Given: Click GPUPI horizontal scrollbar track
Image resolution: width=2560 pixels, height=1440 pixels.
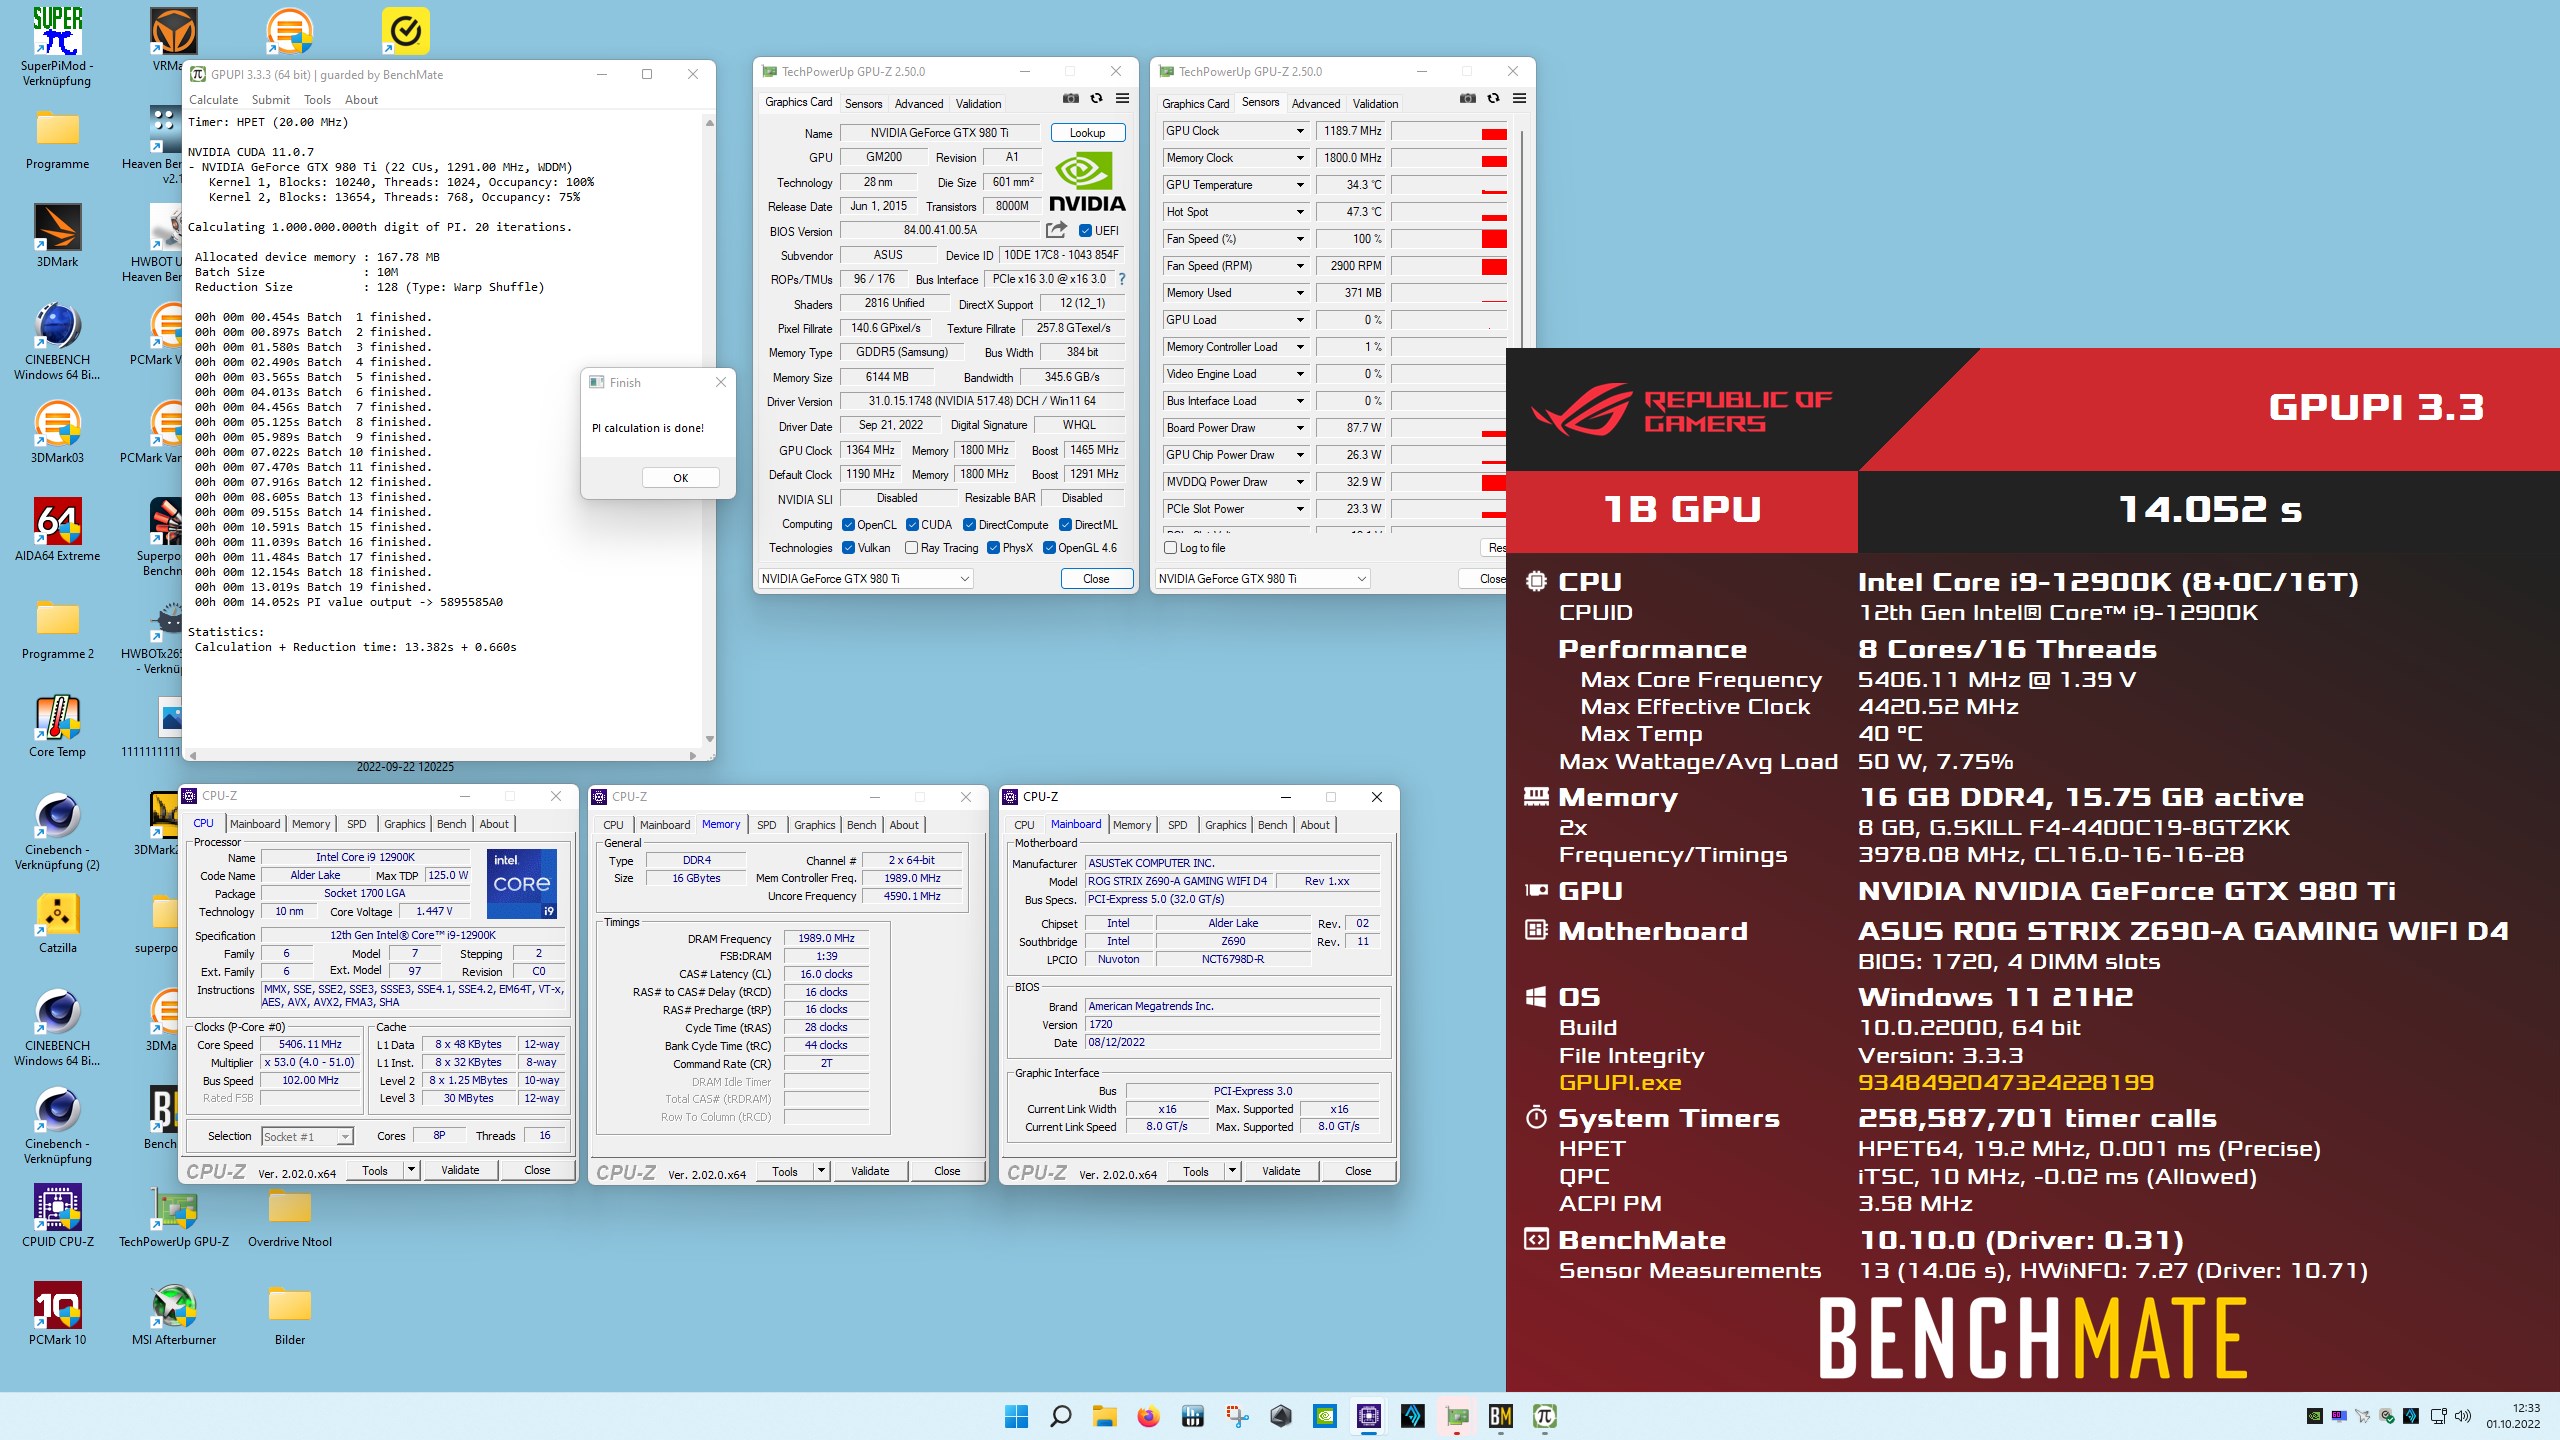Looking at the screenshot, I should point(441,755).
